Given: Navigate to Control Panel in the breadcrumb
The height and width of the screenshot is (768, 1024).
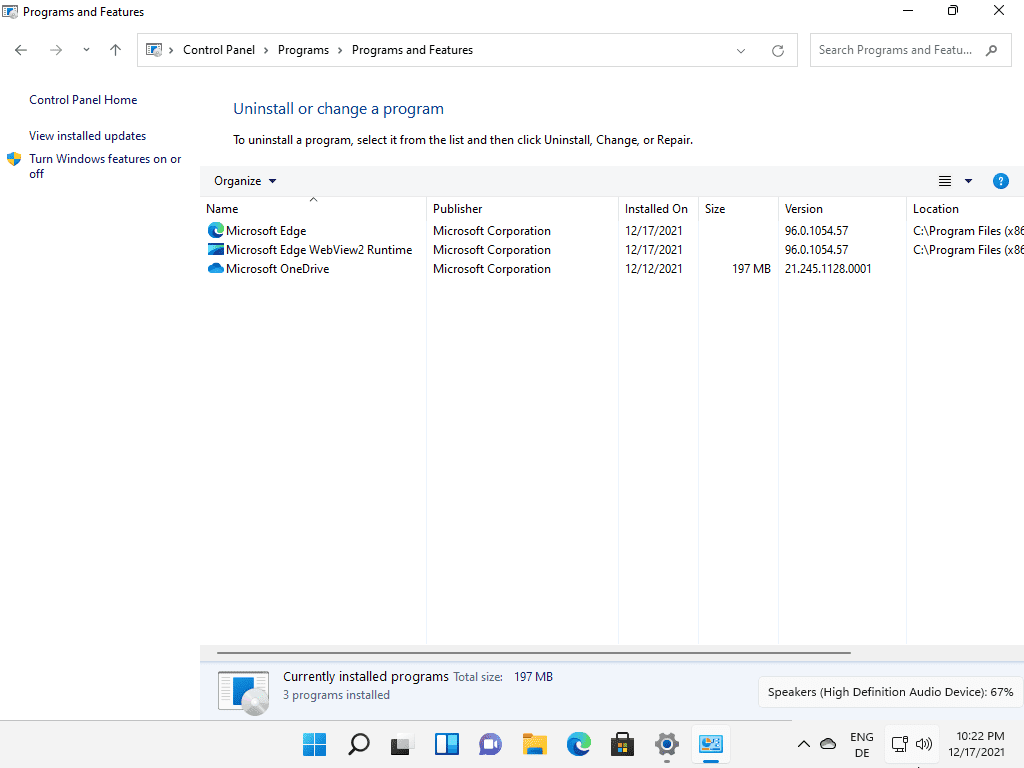Looking at the screenshot, I should 220,49.
